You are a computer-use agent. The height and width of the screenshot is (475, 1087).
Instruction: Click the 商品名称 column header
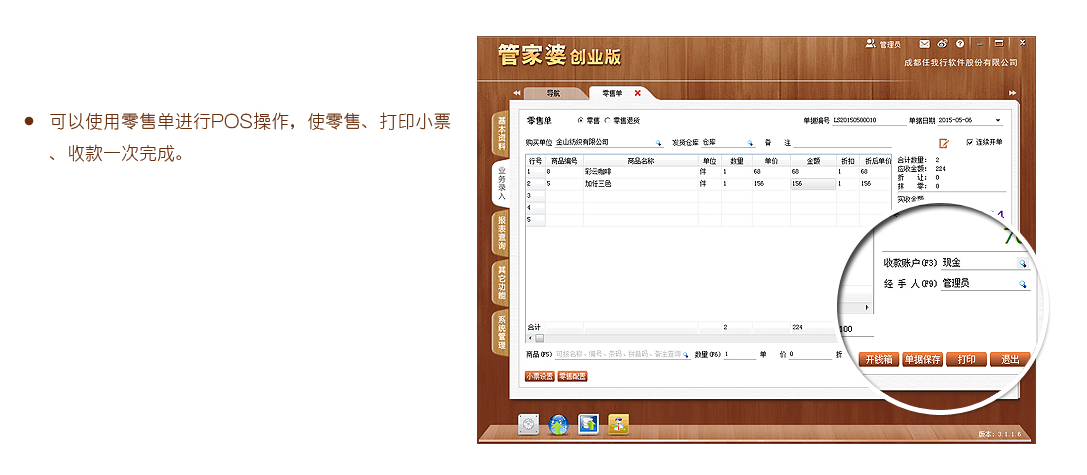(641, 160)
